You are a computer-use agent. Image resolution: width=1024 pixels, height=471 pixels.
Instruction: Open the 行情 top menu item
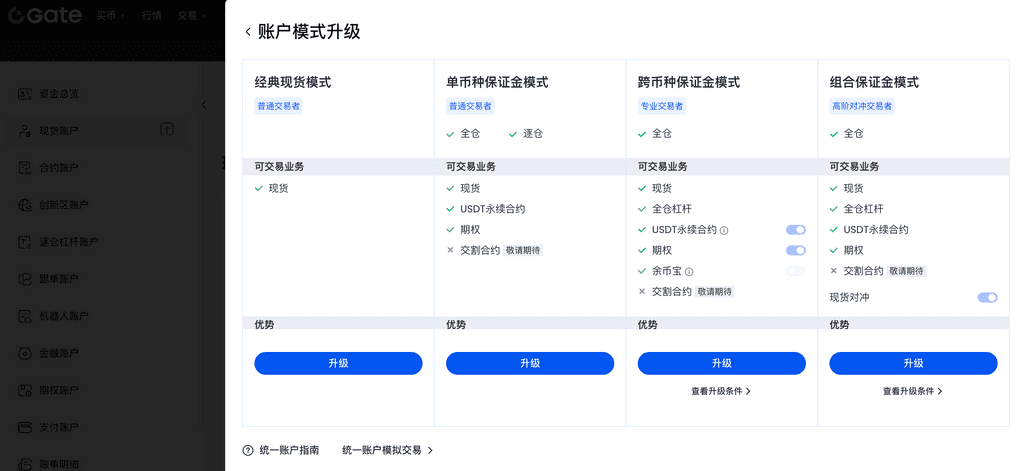click(x=152, y=16)
